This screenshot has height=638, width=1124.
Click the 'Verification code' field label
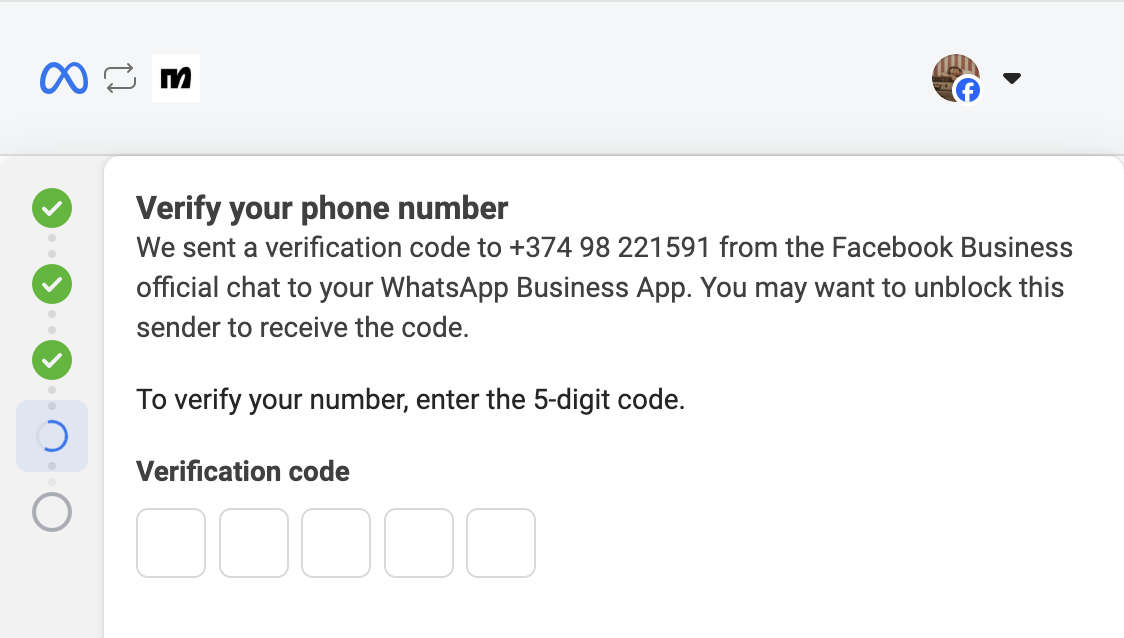243,471
